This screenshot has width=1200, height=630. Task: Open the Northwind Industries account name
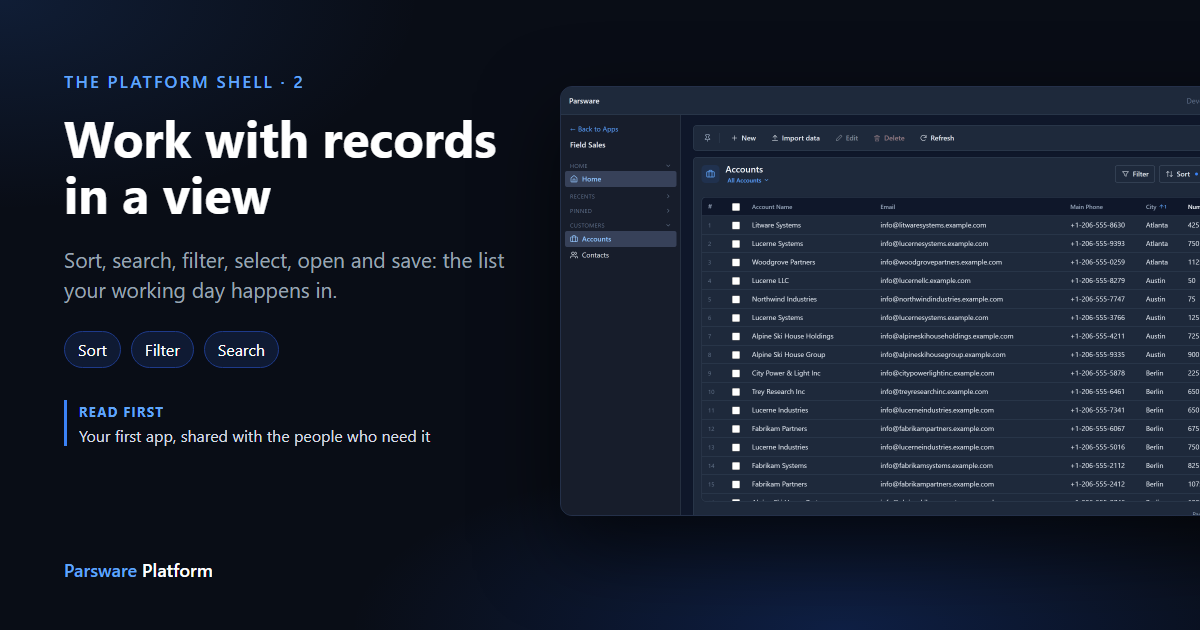pyautogui.click(x=784, y=299)
